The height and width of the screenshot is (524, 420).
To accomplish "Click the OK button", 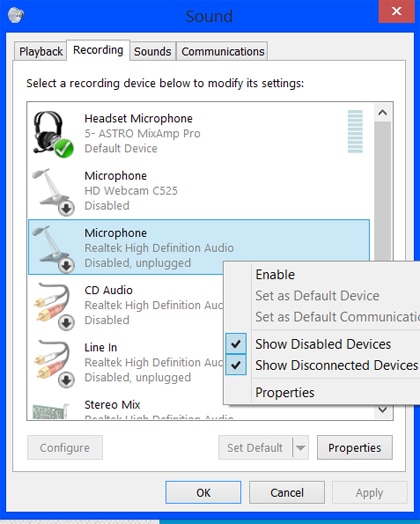I will (x=203, y=492).
